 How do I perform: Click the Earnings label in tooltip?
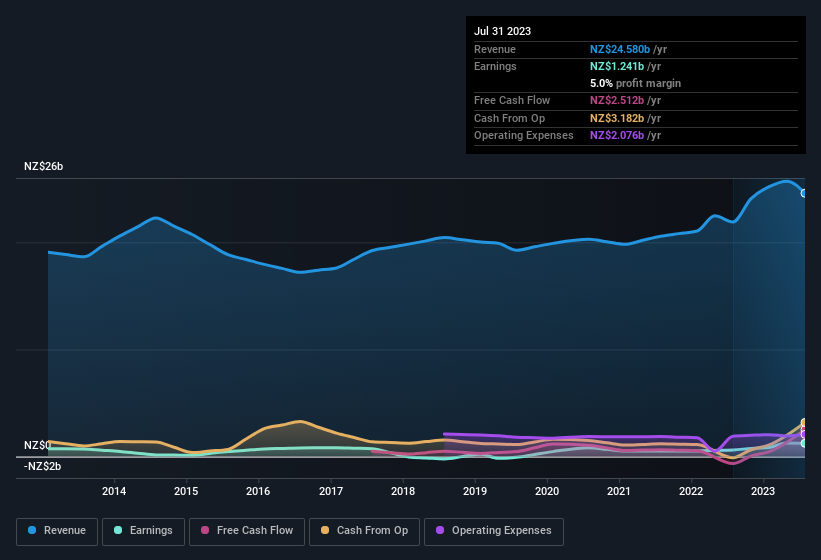pos(495,66)
